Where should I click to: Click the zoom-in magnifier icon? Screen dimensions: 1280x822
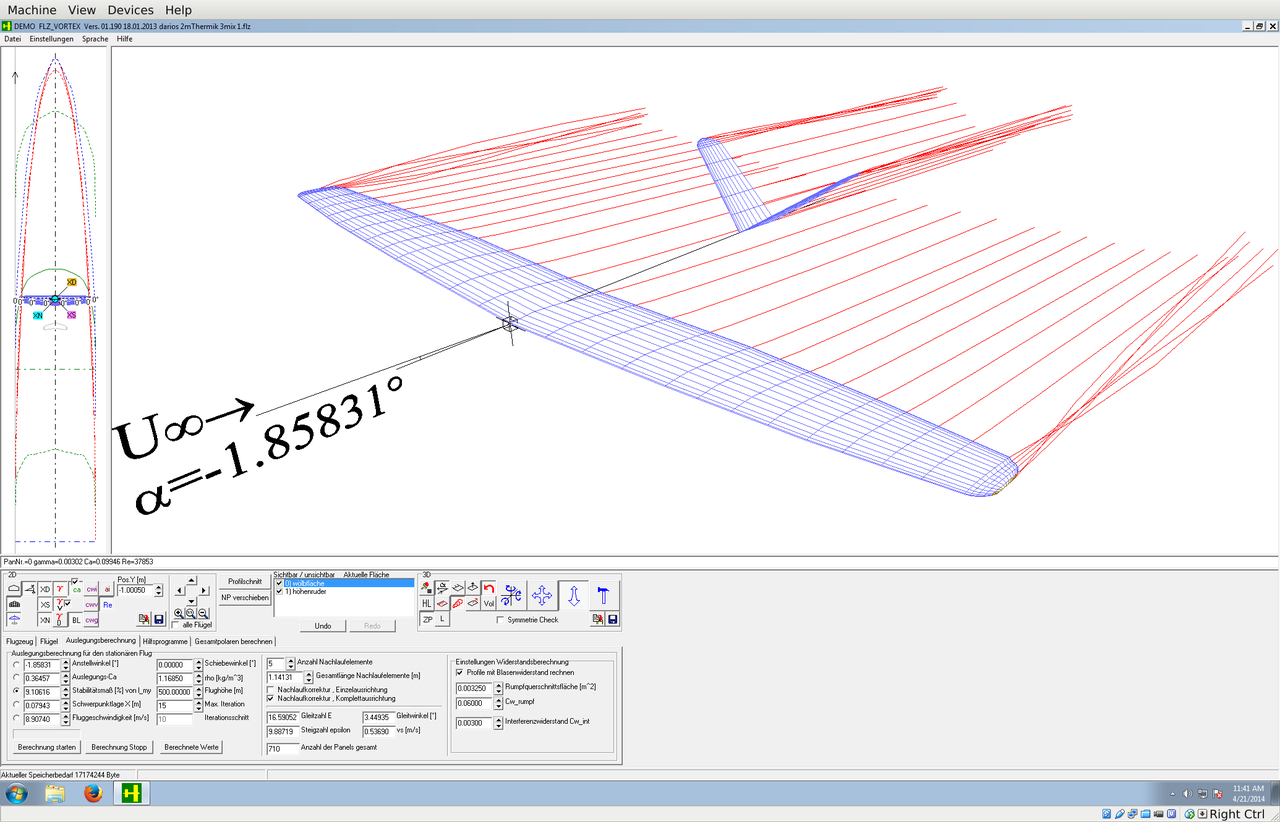(x=178, y=613)
